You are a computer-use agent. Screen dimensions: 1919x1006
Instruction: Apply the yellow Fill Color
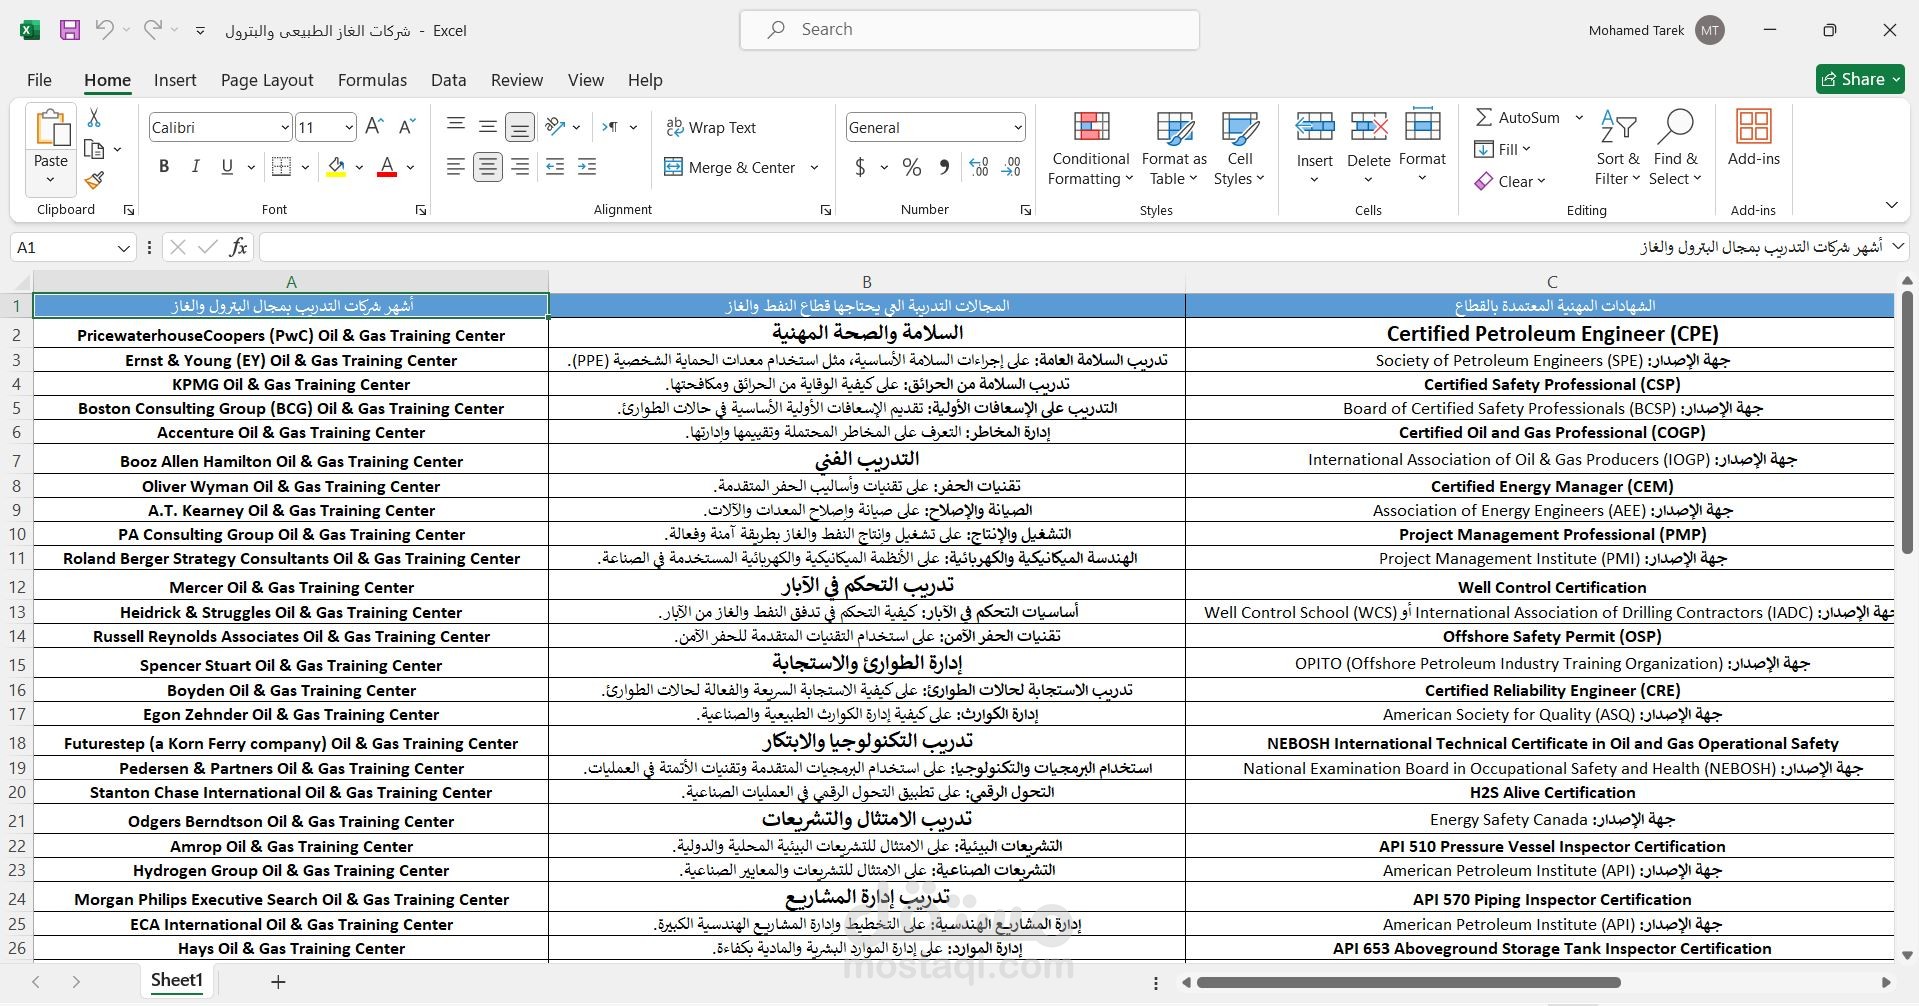pyautogui.click(x=337, y=167)
